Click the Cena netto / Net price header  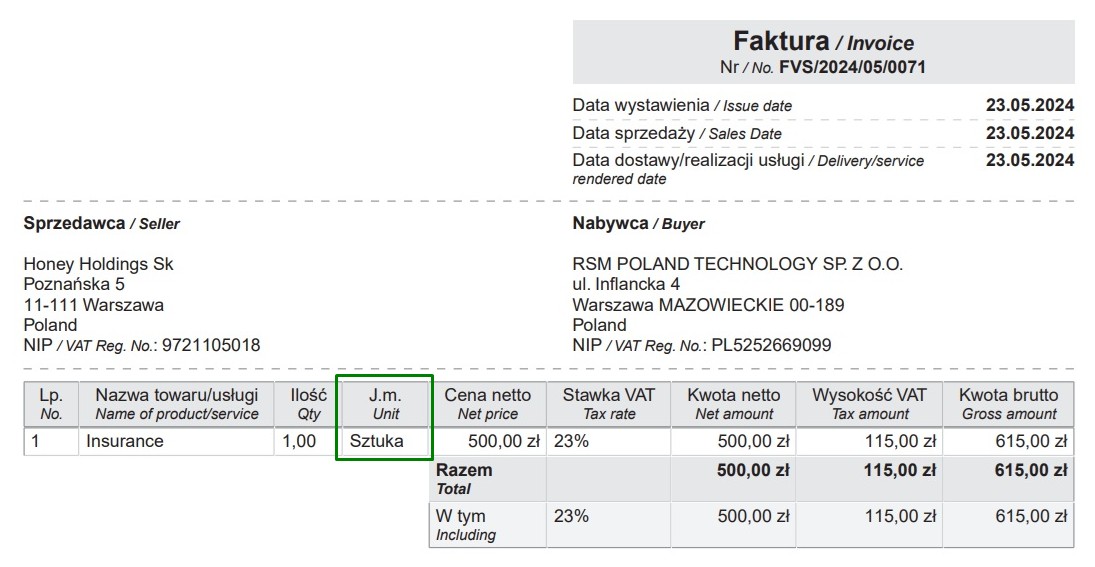coord(488,403)
